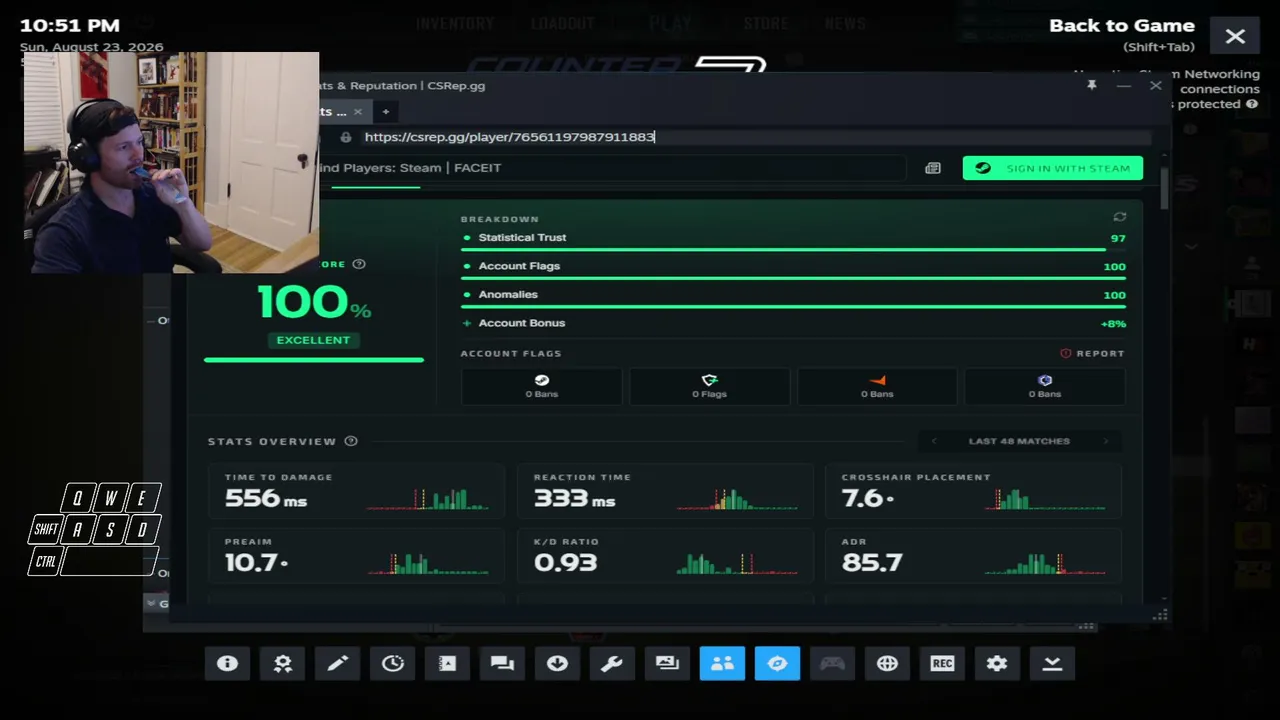
Task: Click the CSRep page vertical scrollbar
Action: [x=1164, y=189]
